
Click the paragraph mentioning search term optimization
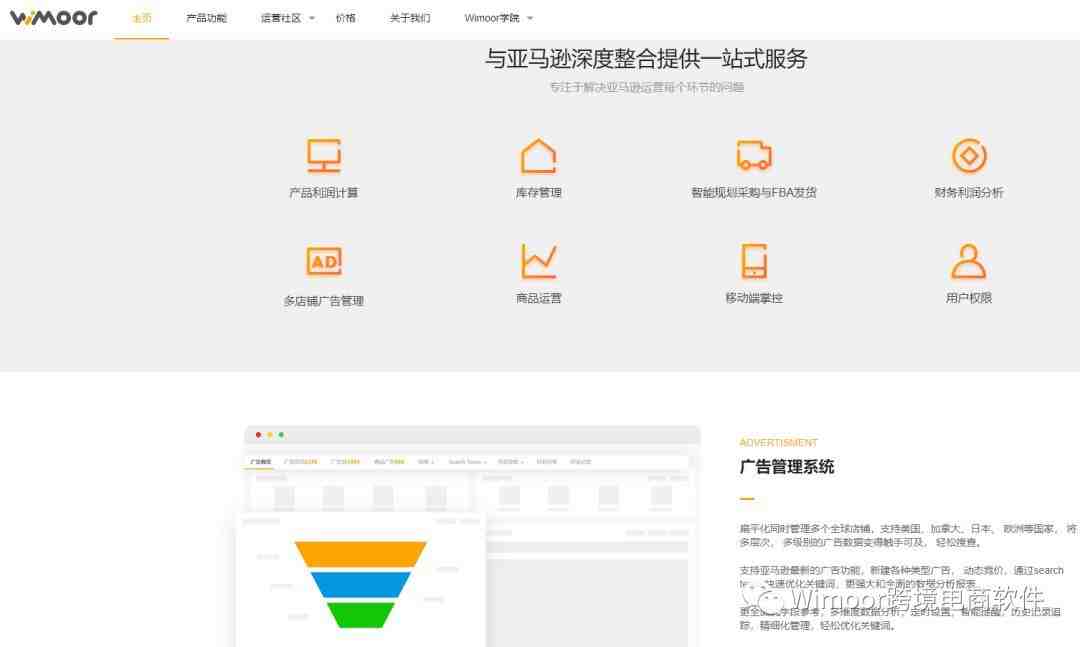point(902,577)
